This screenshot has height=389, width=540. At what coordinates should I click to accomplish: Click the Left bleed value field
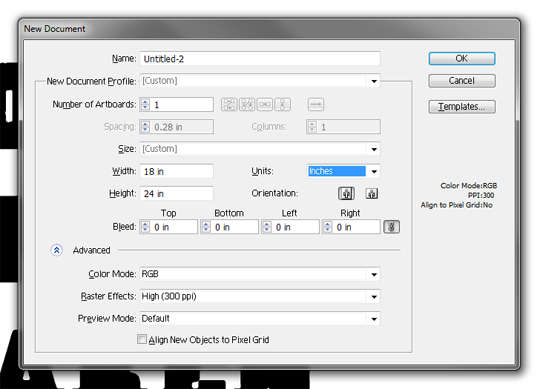[x=296, y=227]
